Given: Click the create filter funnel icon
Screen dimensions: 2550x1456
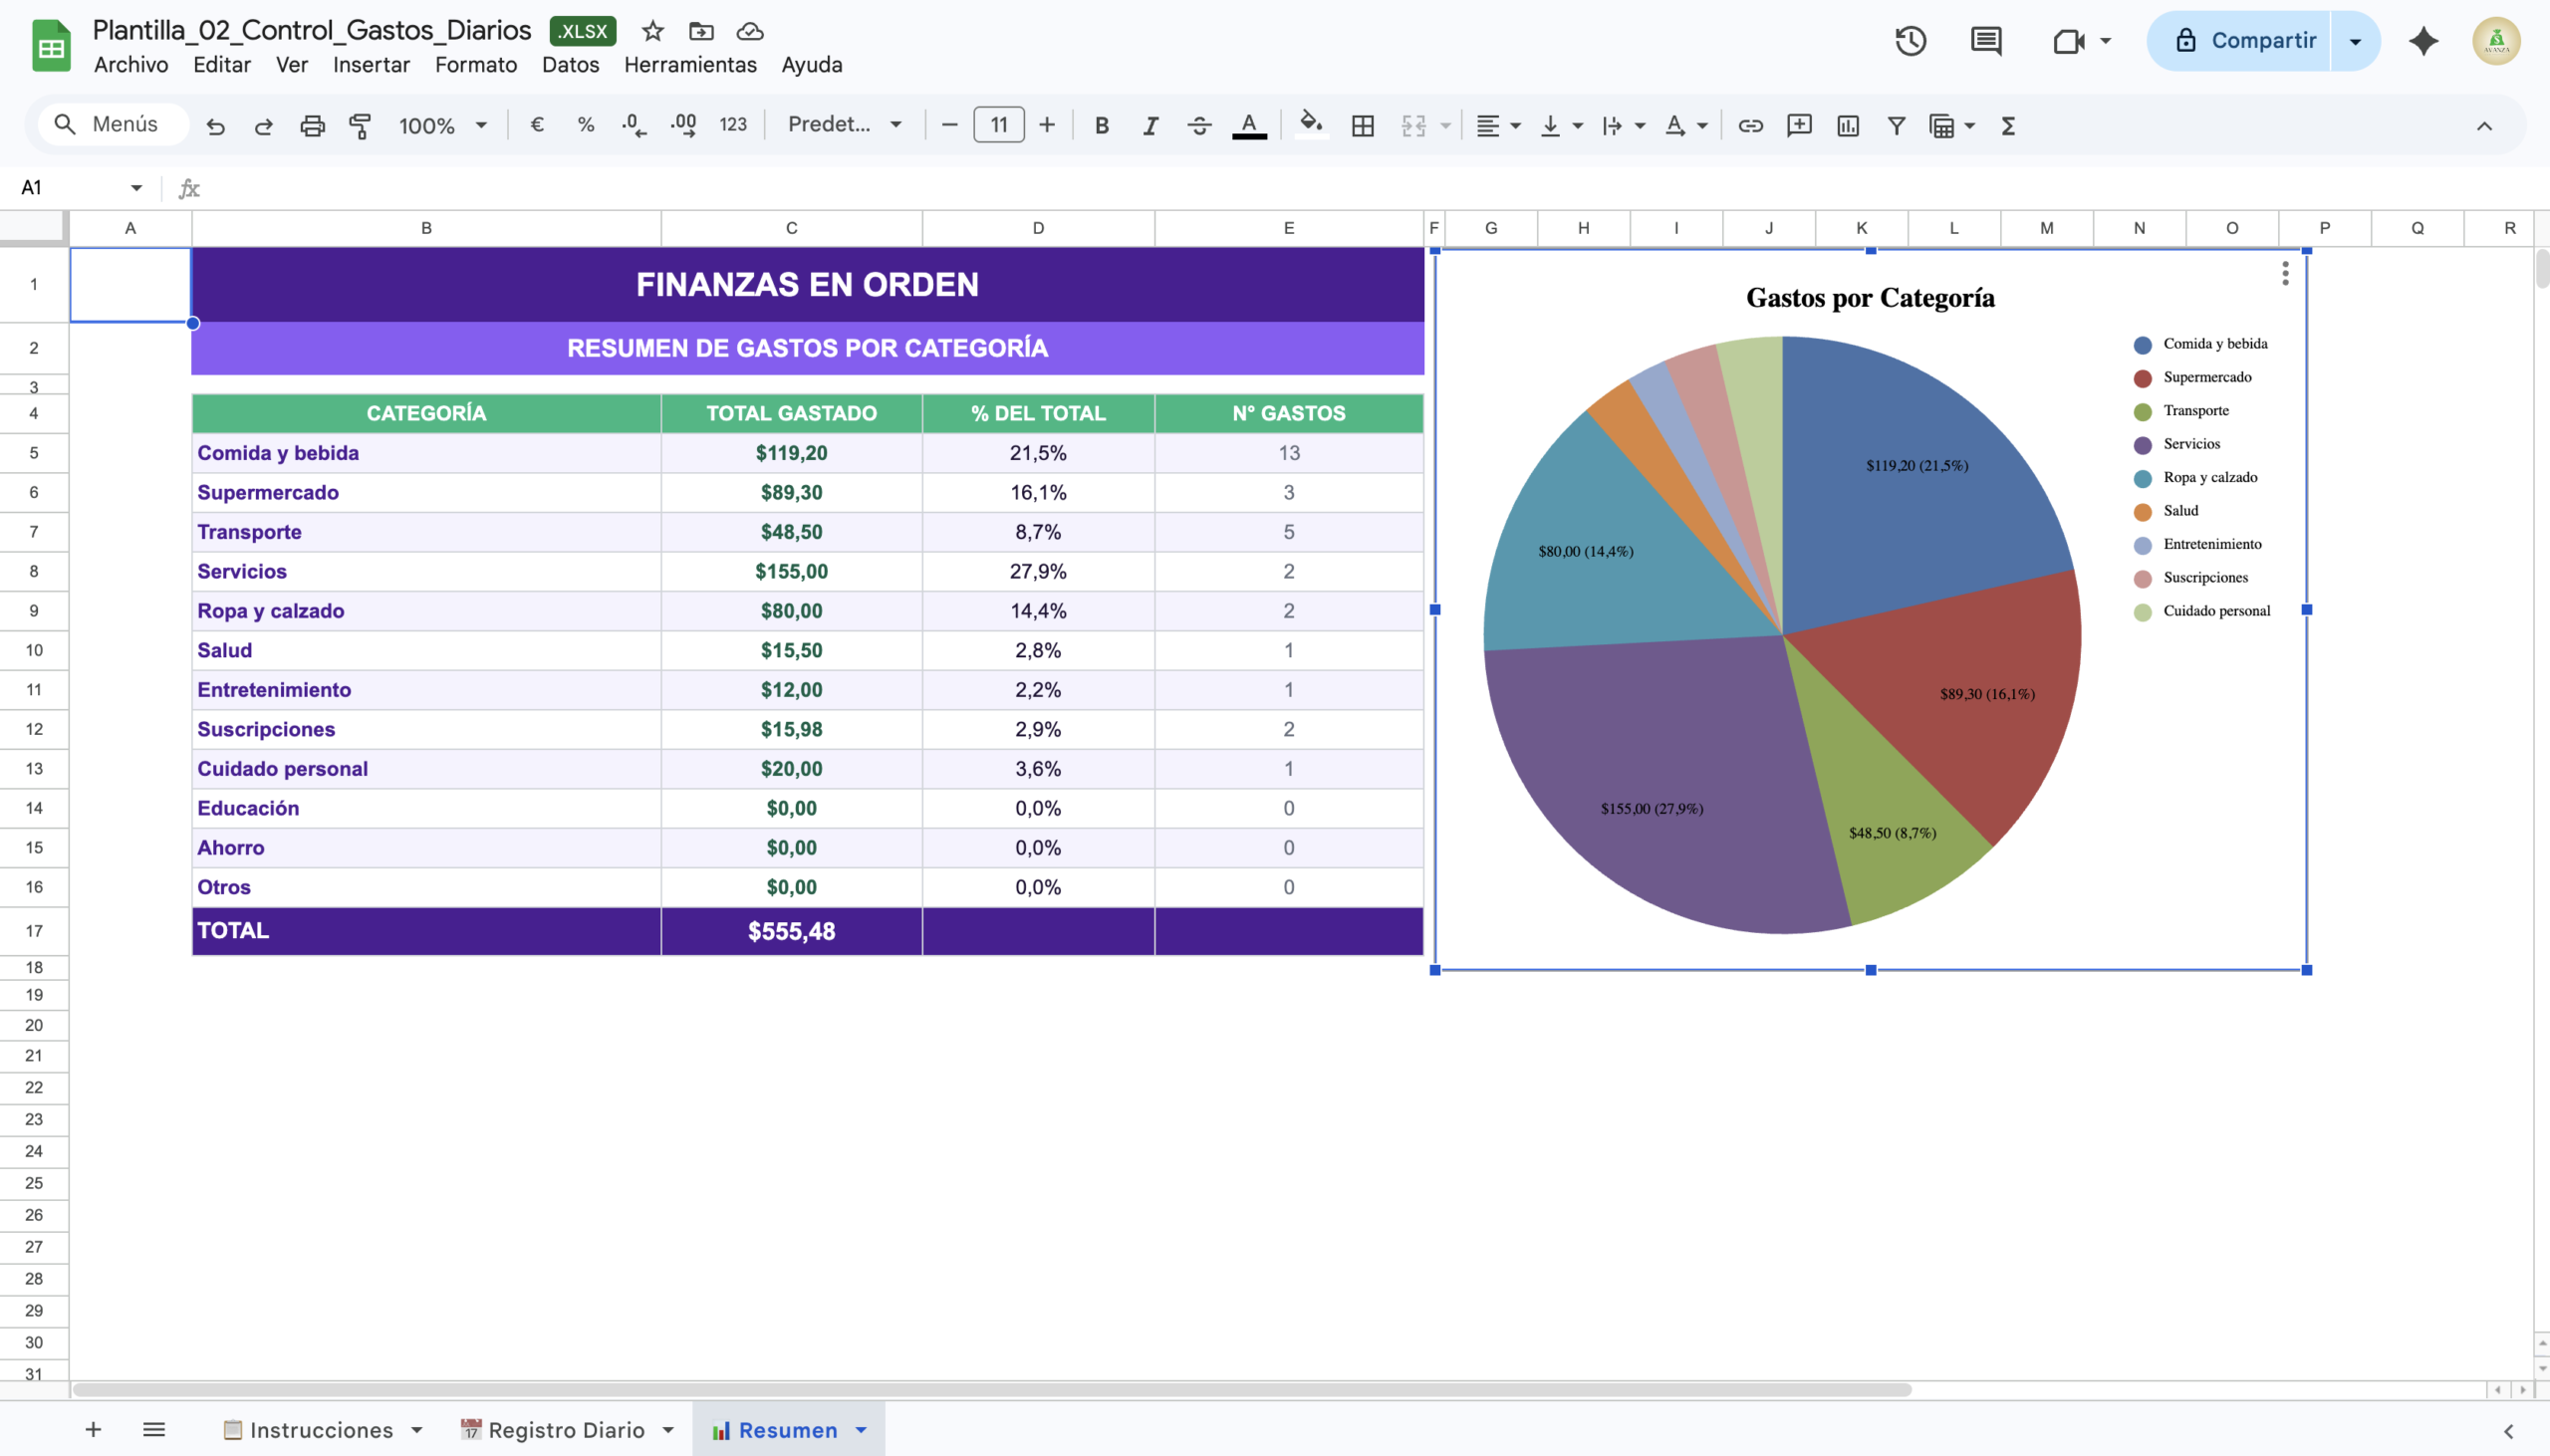Looking at the screenshot, I should click(1895, 126).
